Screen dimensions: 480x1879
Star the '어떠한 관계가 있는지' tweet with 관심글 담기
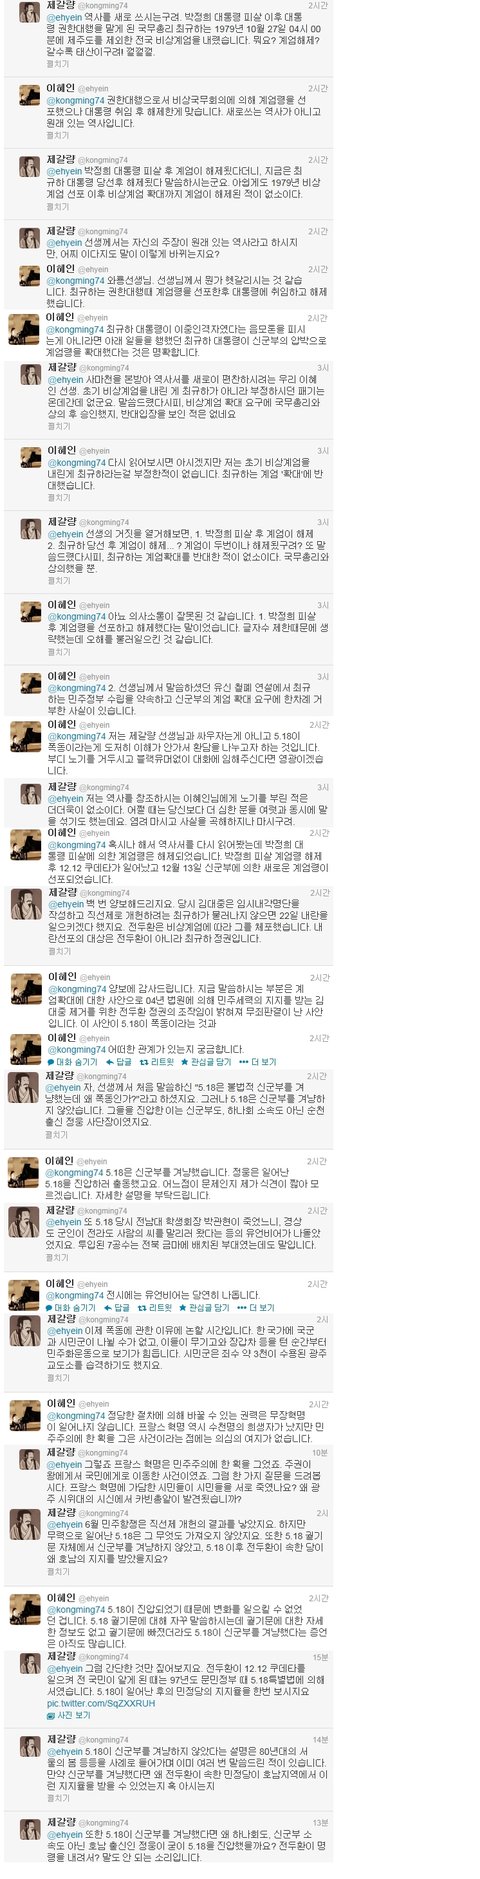pos(196,1061)
